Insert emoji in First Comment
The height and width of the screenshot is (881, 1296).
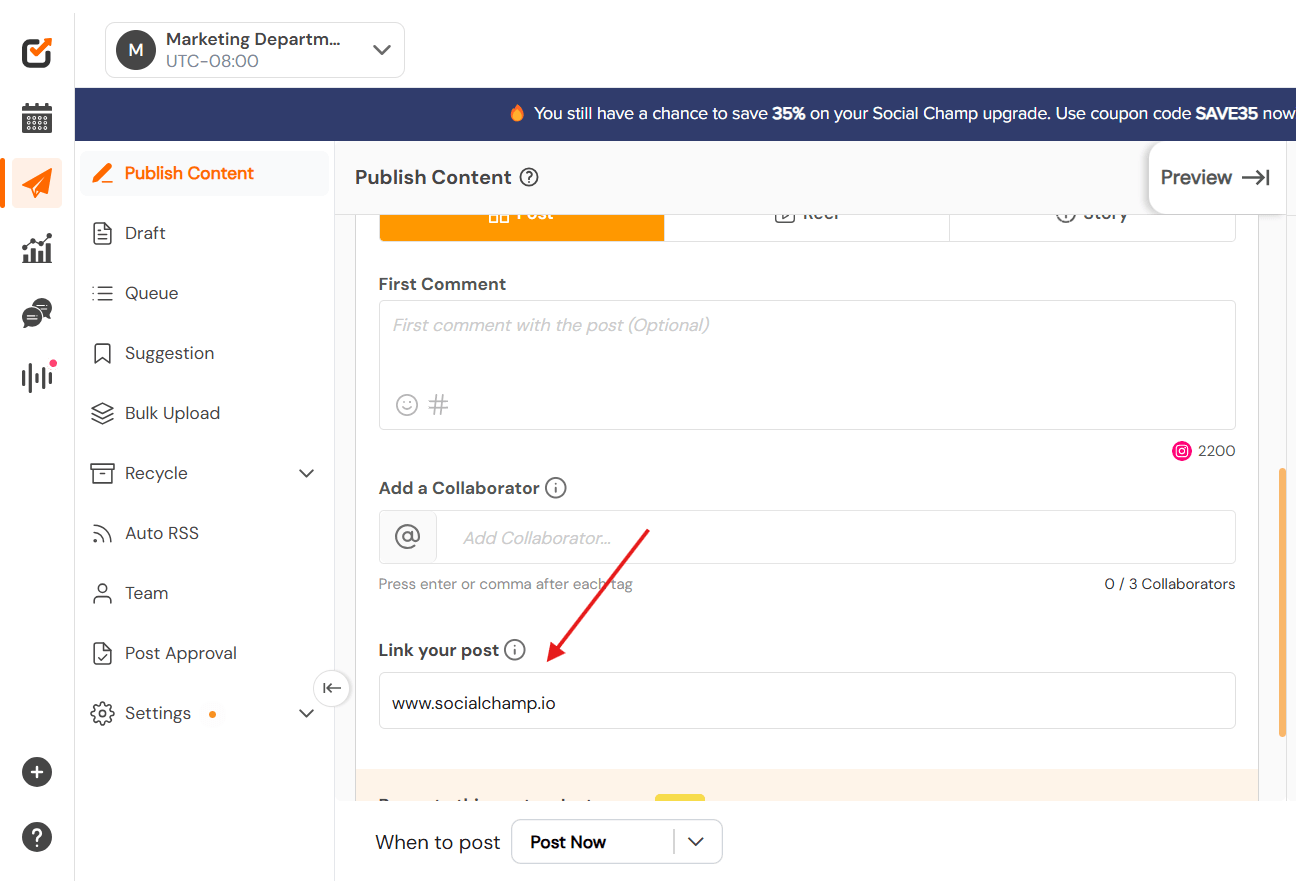click(407, 405)
